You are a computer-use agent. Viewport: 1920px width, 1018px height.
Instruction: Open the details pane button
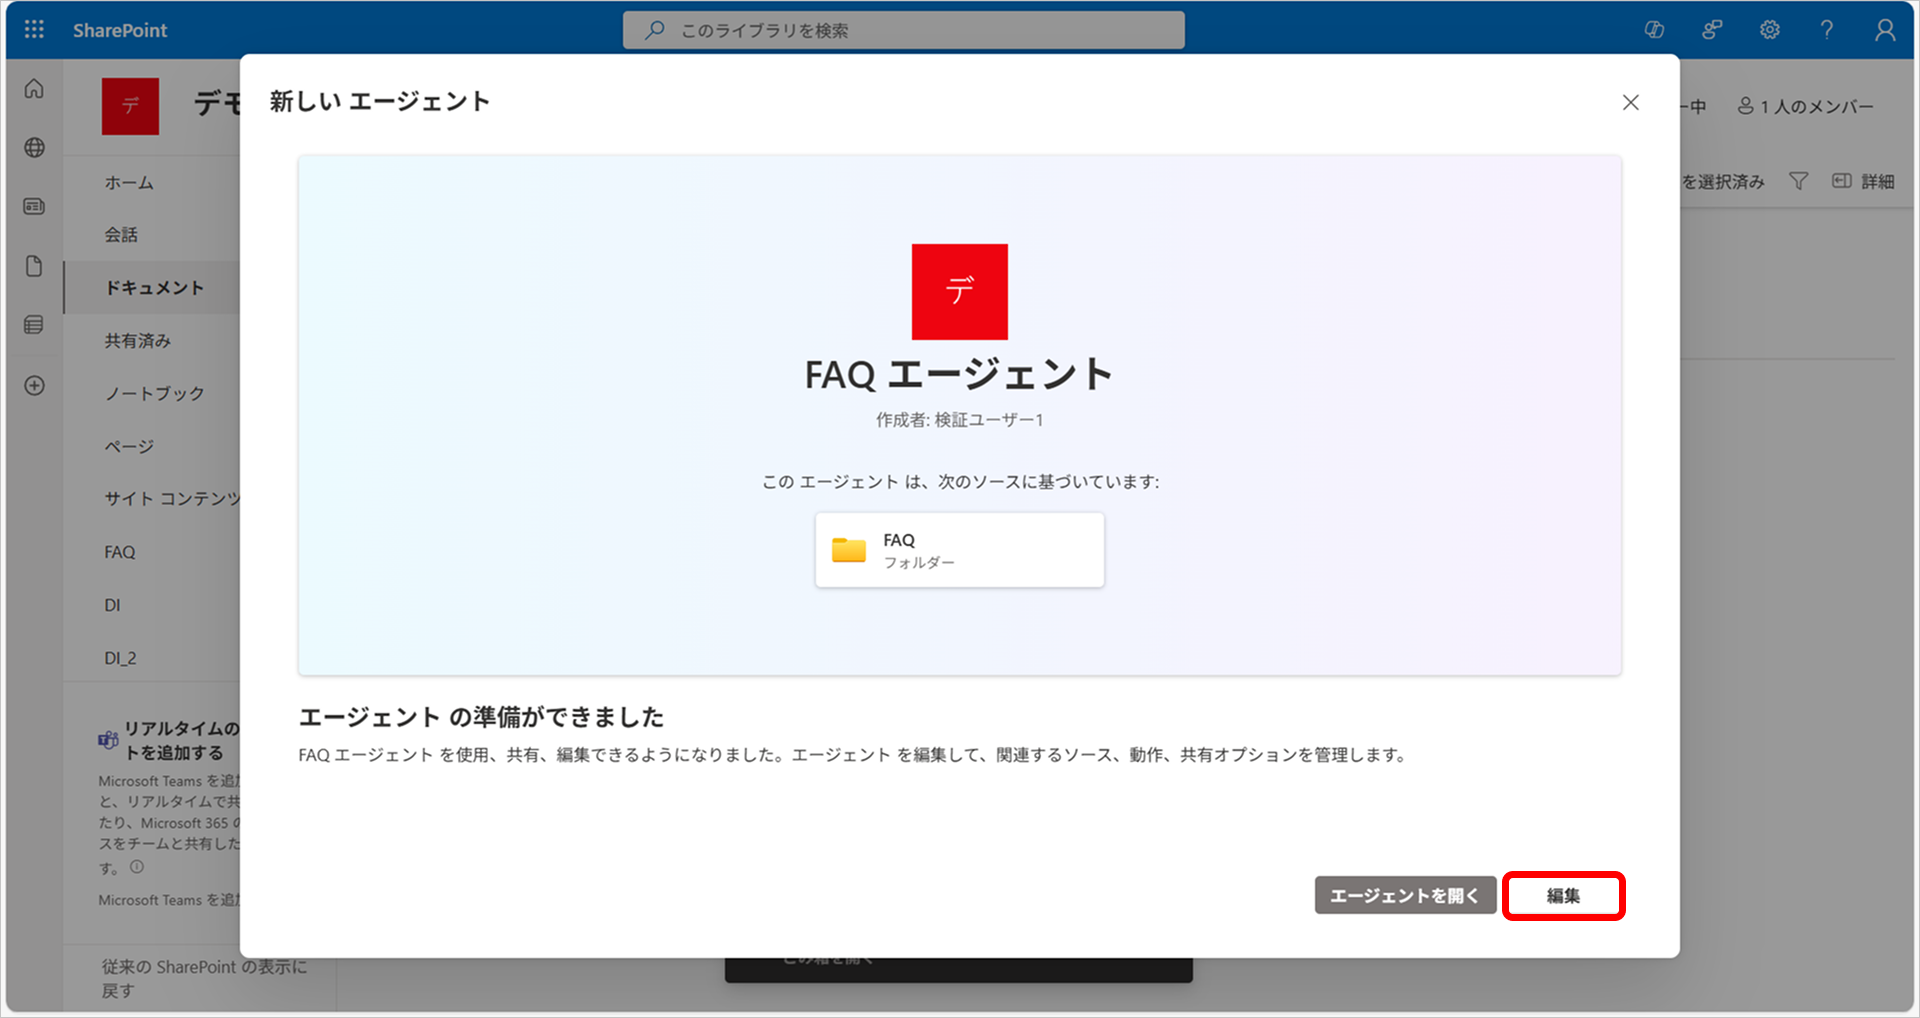(1863, 181)
